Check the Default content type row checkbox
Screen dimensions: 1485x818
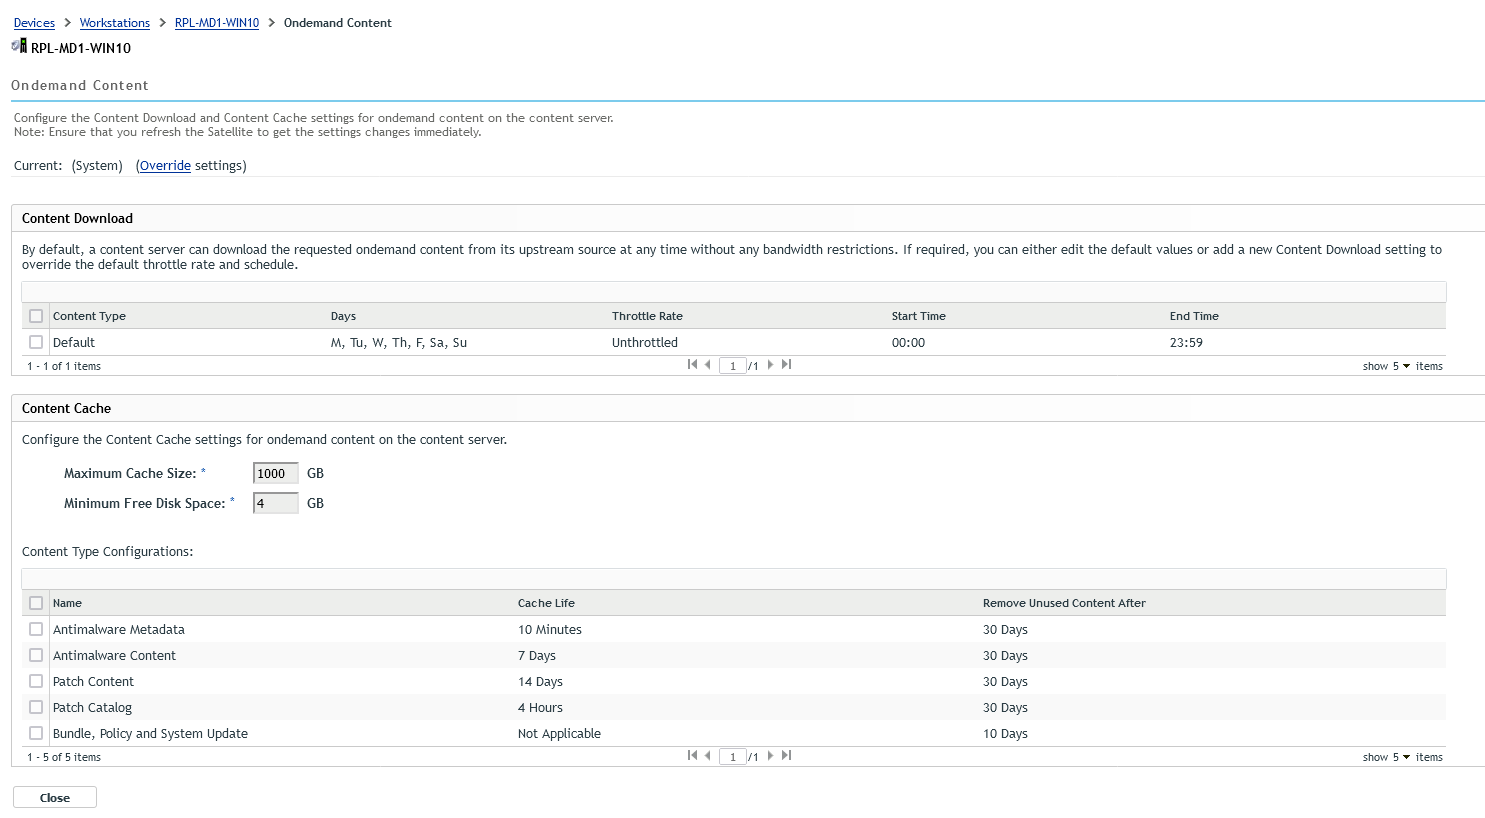[x=36, y=342]
